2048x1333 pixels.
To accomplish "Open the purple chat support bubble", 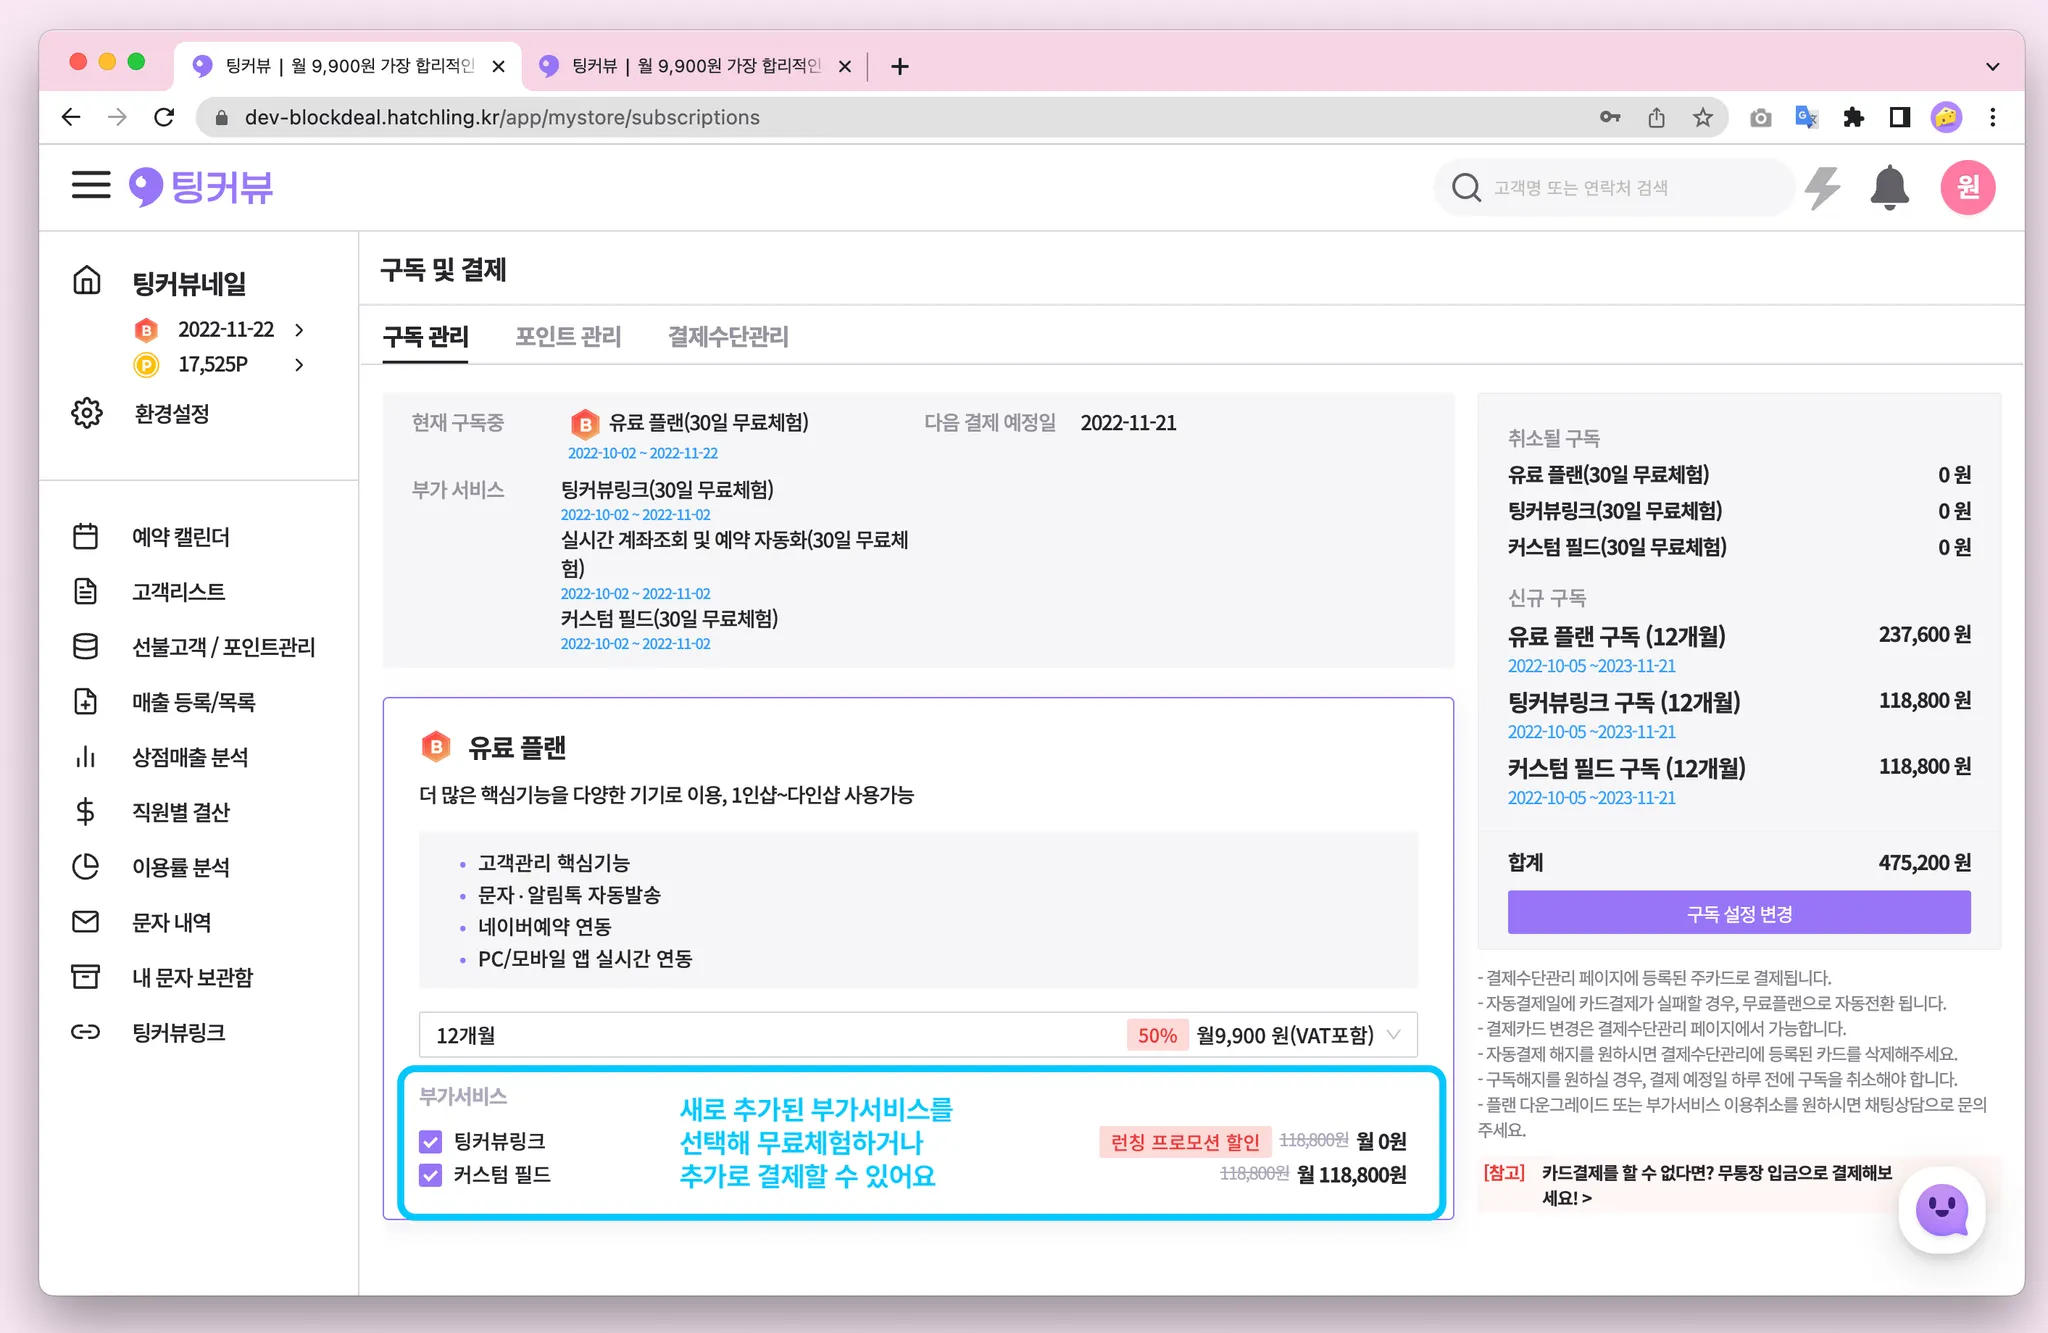I will coord(1941,1209).
